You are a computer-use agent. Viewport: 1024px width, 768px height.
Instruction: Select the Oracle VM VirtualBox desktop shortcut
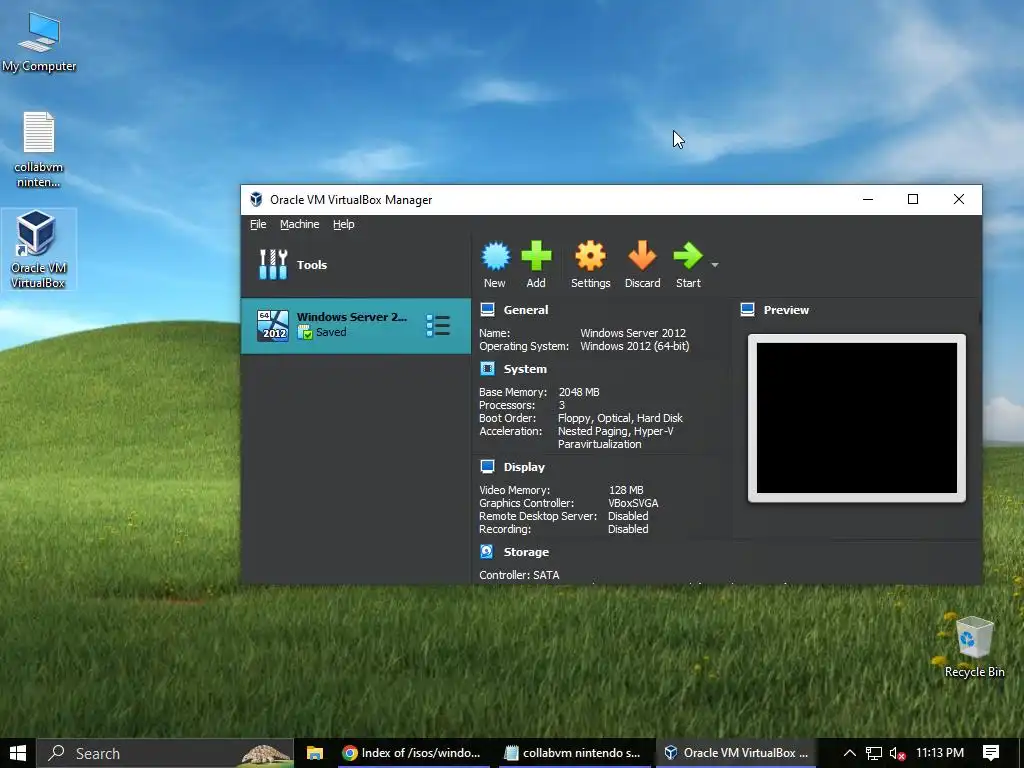39,249
